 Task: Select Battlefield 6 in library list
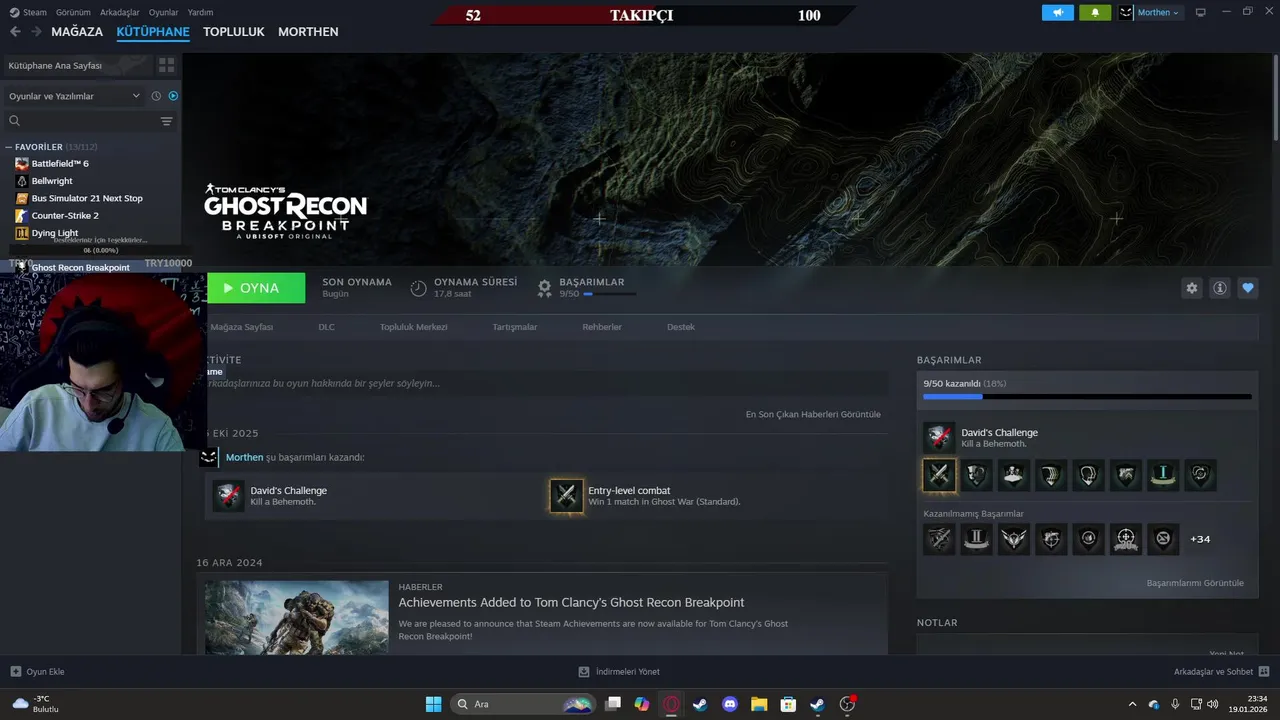pyautogui.click(x=60, y=163)
